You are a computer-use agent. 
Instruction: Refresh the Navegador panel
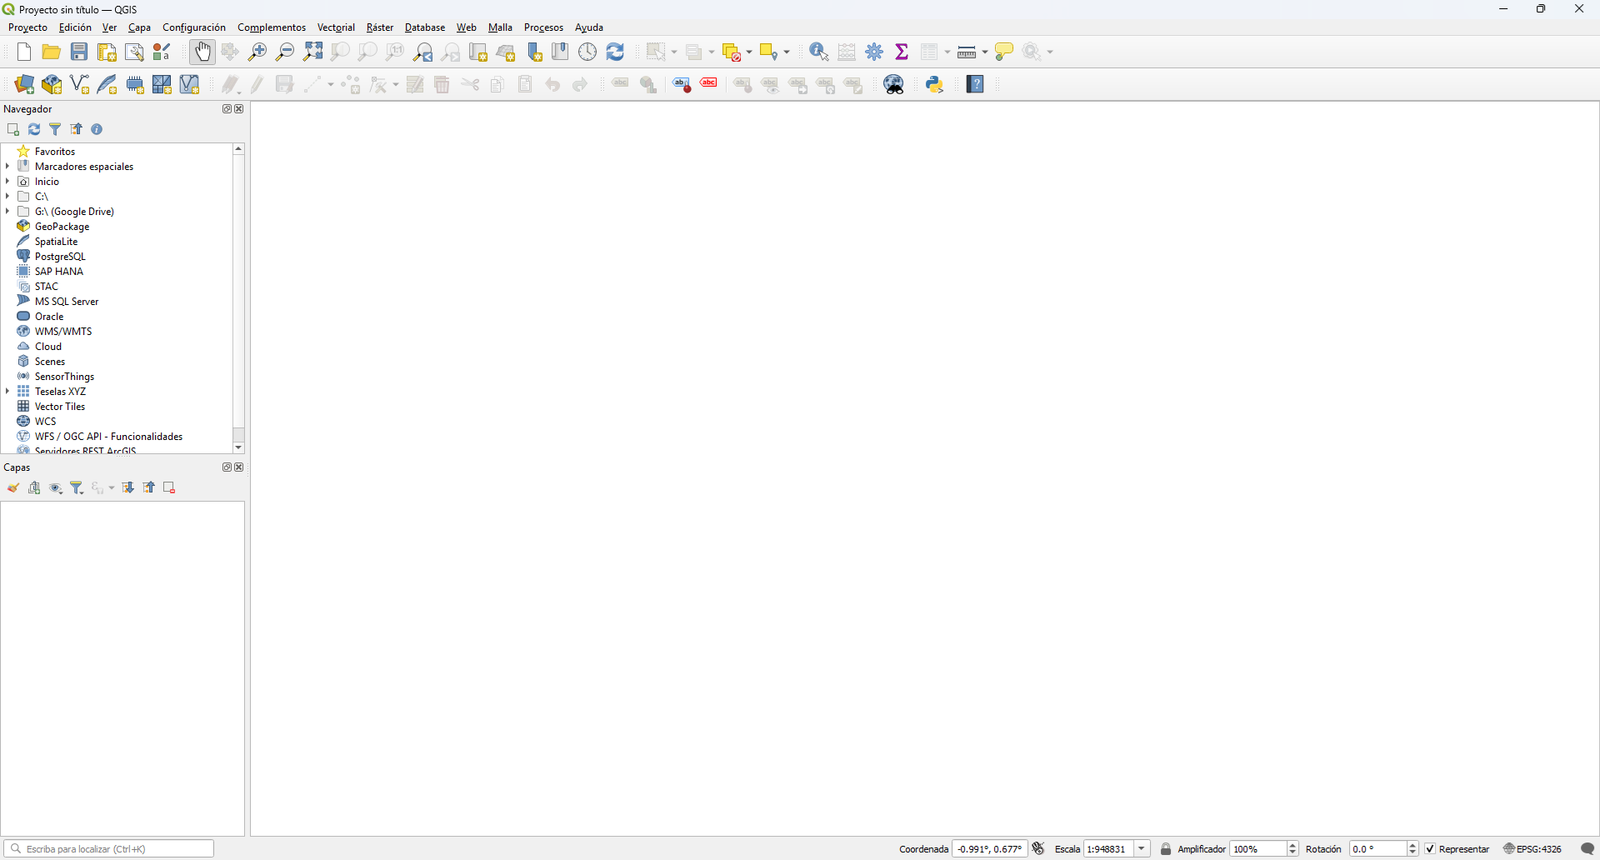[x=34, y=129]
